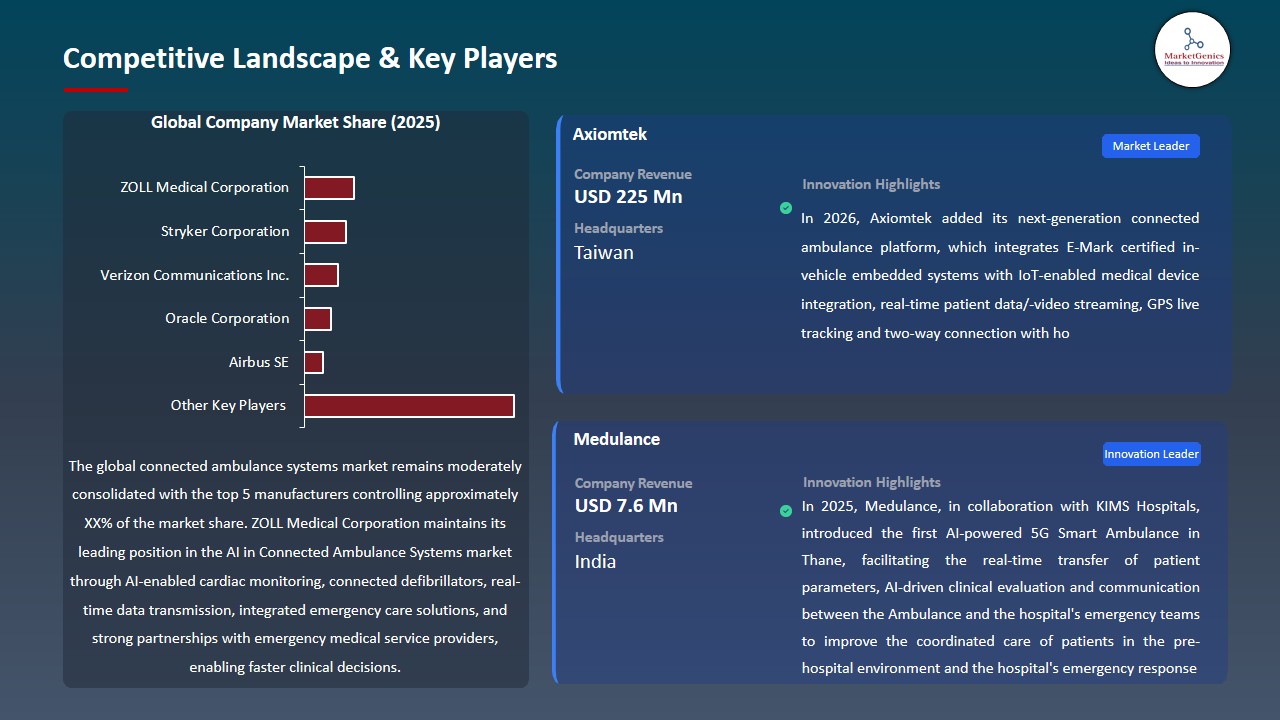The image size is (1280, 720).
Task: Click the Innovation Leader badge
Action: coord(1151,454)
